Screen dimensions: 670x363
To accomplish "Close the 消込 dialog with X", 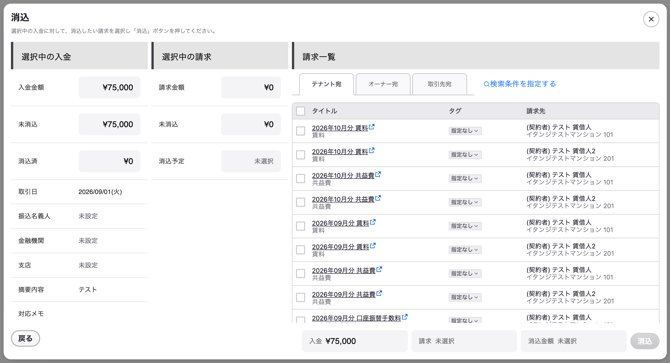I will [x=651, y=19].
